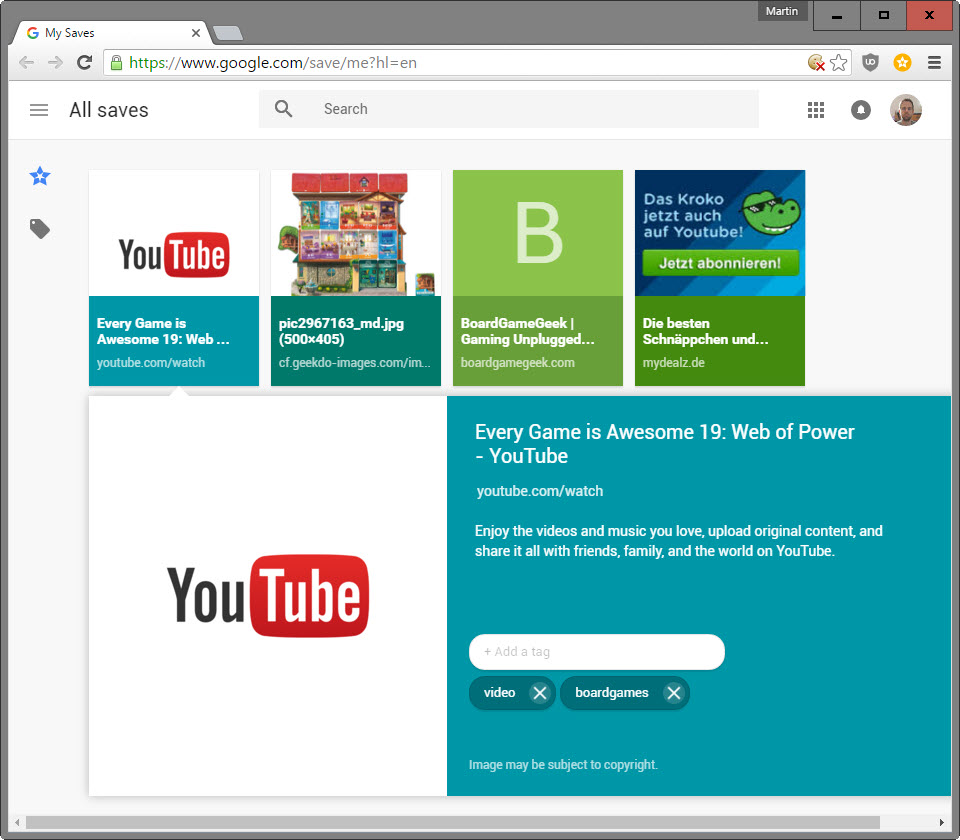Click the scrollbar left arrow
The width and height of the screenshot is (960, 840).
pyautogui.click(x=17, y=822)
